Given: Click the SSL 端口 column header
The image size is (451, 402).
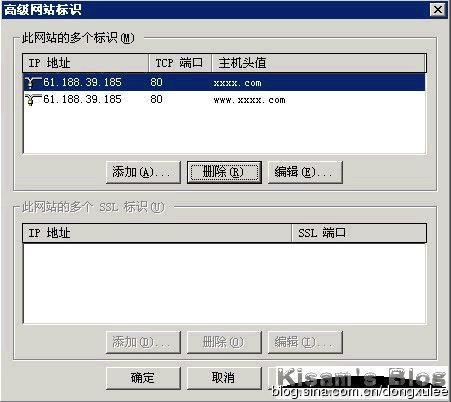Looking at the screenshot, I should tap(359, 233).
